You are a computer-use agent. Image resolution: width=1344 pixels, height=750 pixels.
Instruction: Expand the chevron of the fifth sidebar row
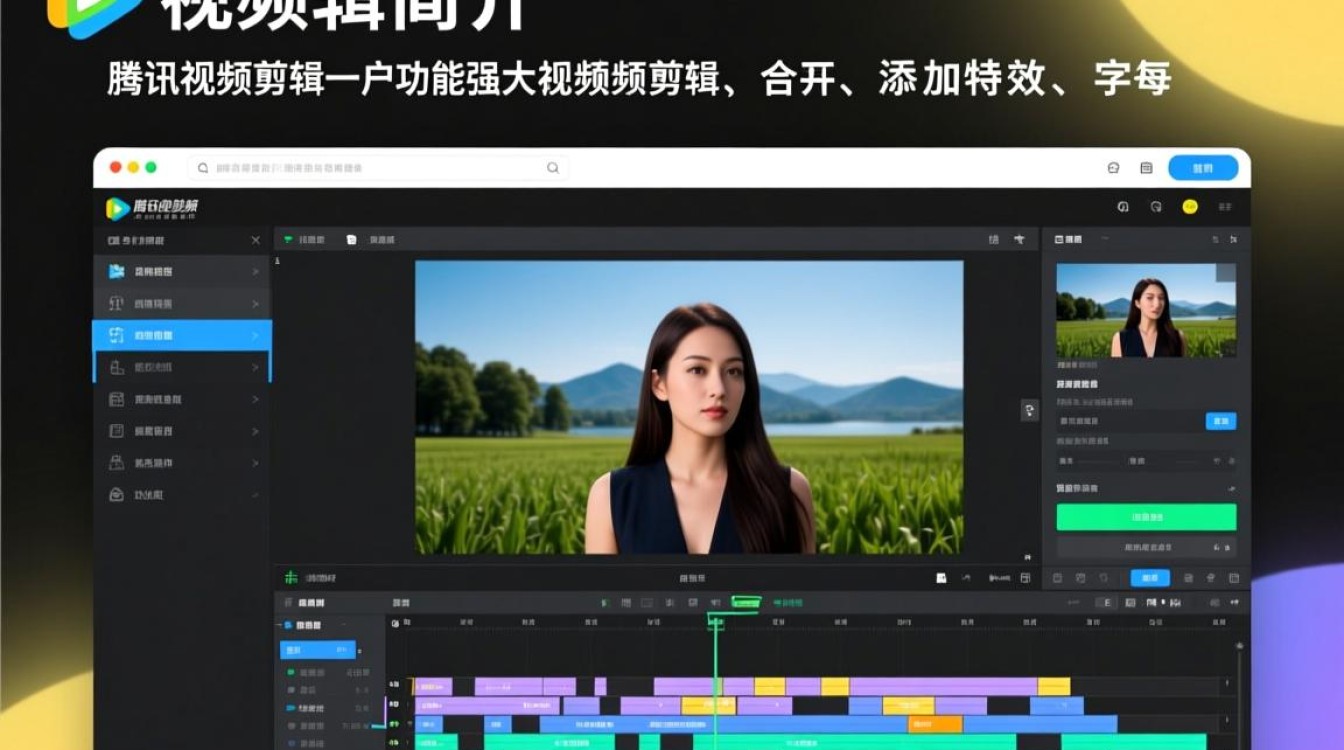coord(255,399)
